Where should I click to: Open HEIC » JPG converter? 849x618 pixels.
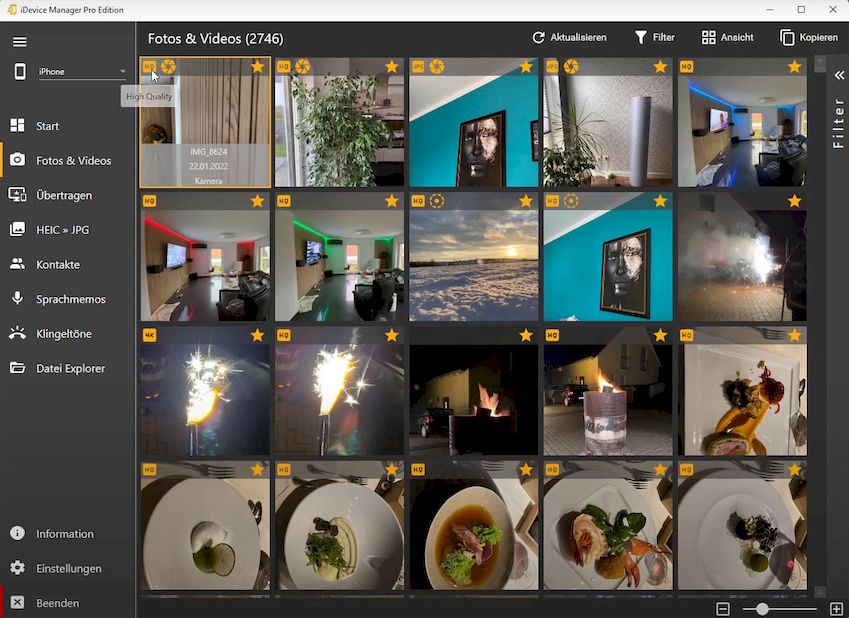pos(63,230)
